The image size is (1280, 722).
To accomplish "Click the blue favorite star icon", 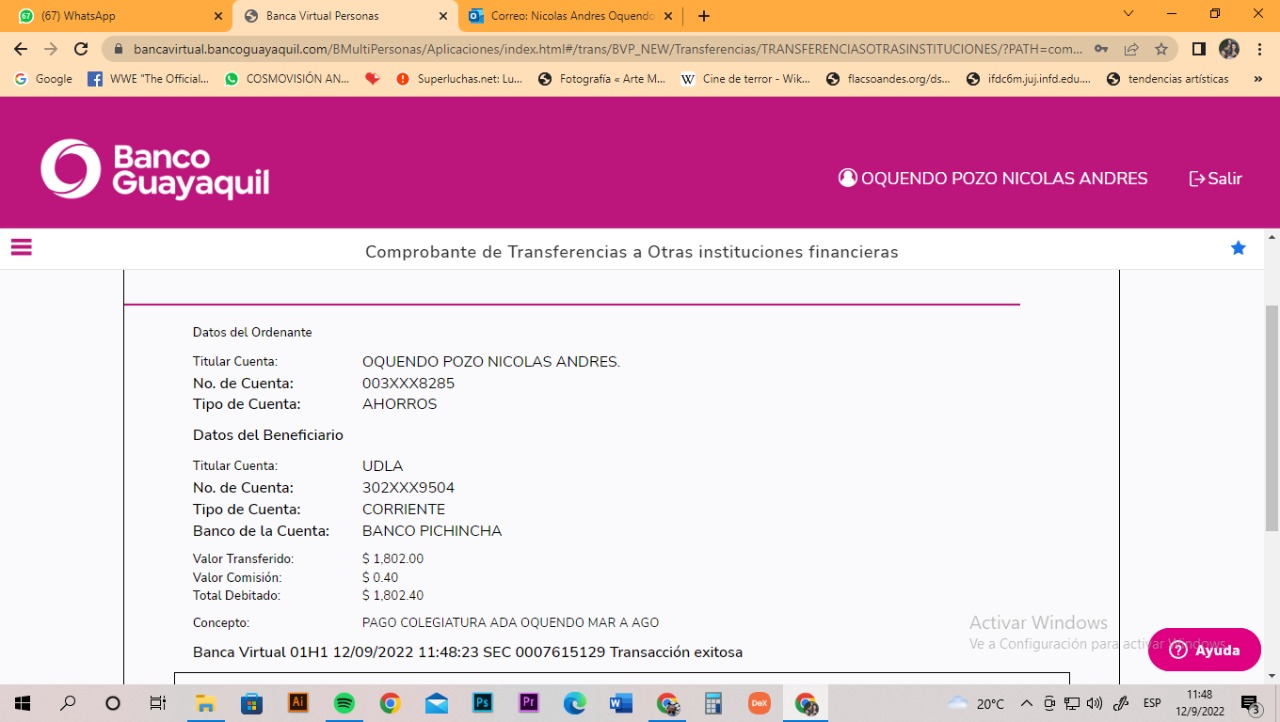I will click(x=1238, y=248).
